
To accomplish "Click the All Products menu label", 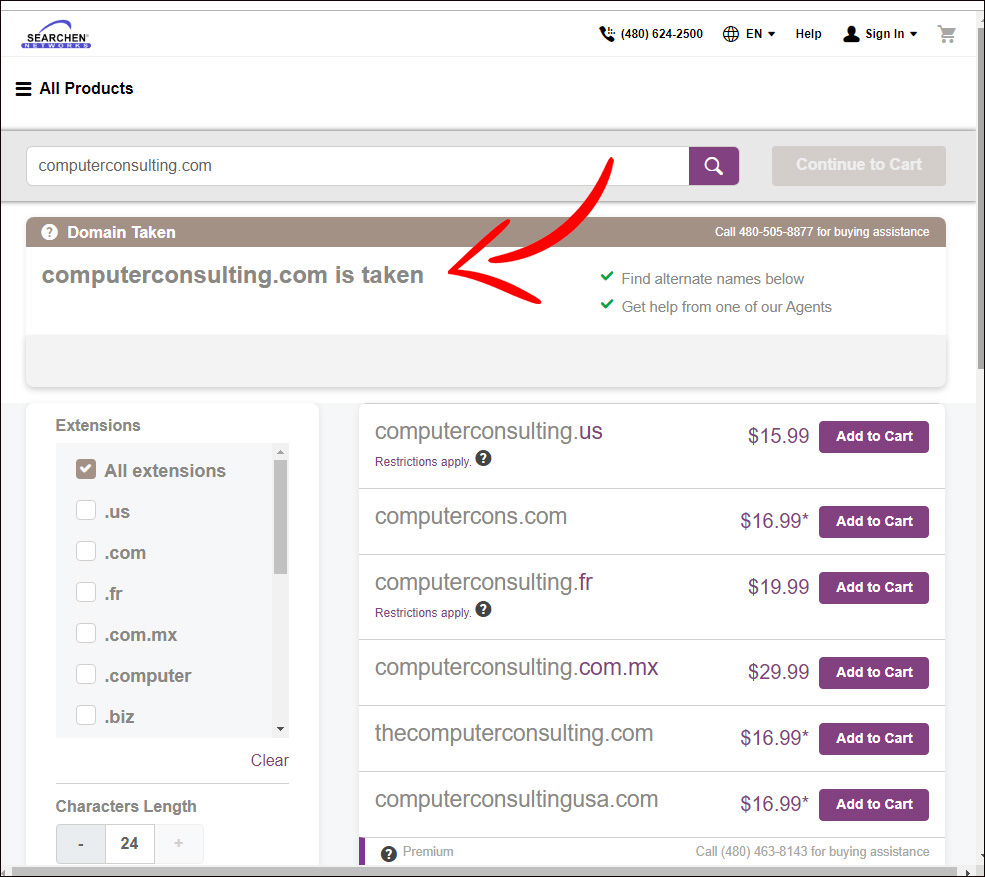I will point(86,89).
